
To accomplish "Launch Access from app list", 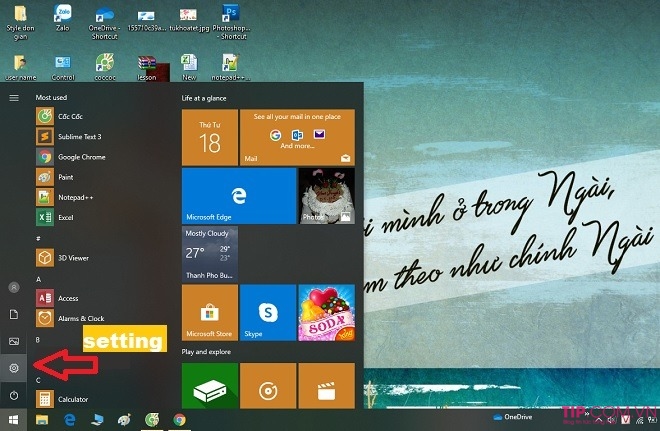I will 102,298.
